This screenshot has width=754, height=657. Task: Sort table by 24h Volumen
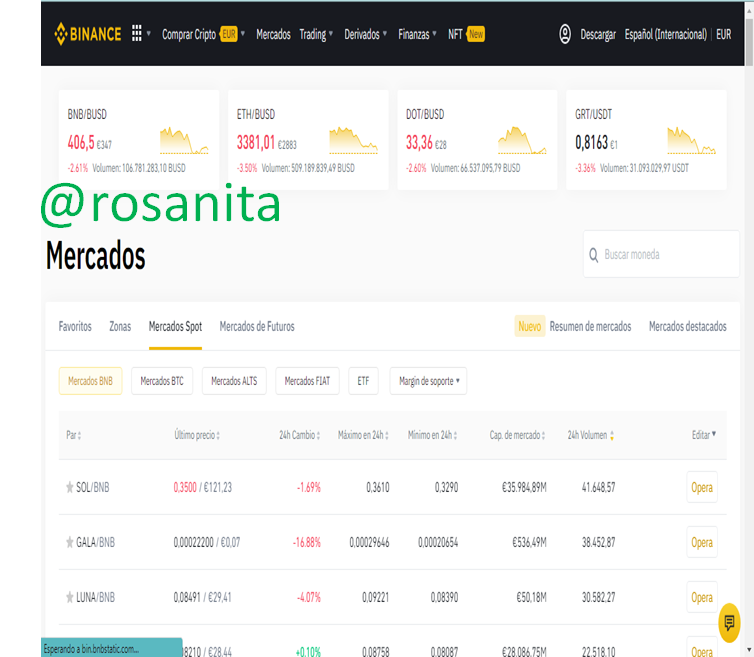point(591,435)
